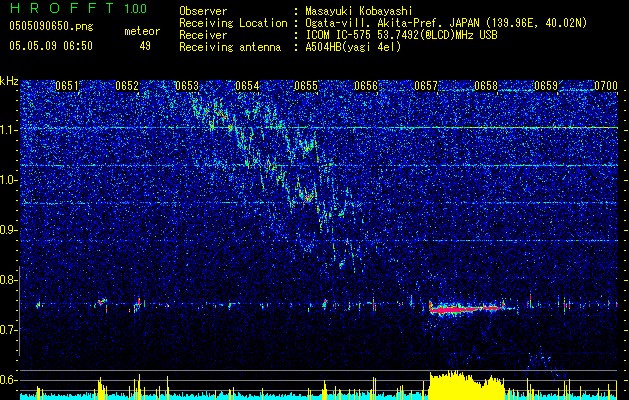Click the 0.6 kHz frequency label
Viewport: 629px width, 400px height.
pyautogui.click(x=8, y=380)
